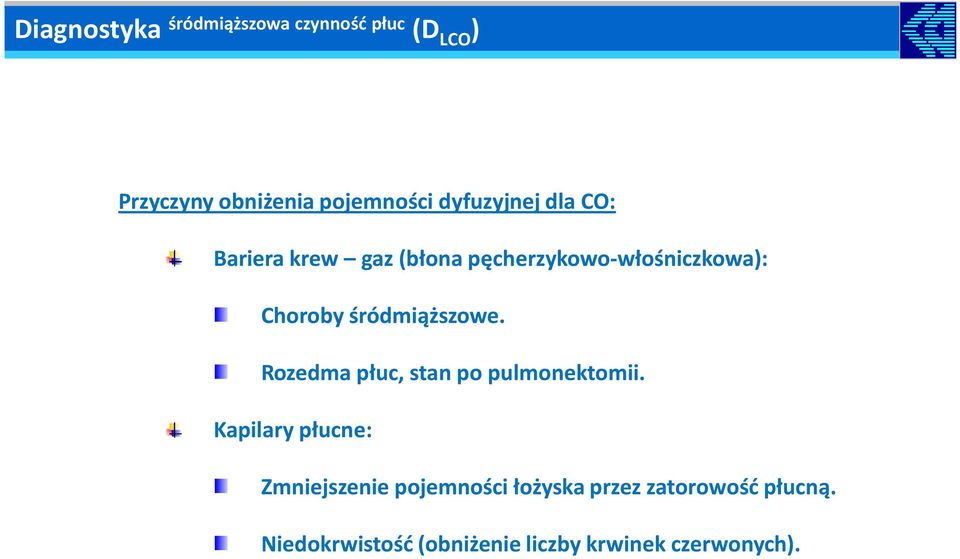This screenshot has height=559, width=960.
Task: Click the cross bullet beside 'Kapilary płucne:'
Action: [174, 430]
